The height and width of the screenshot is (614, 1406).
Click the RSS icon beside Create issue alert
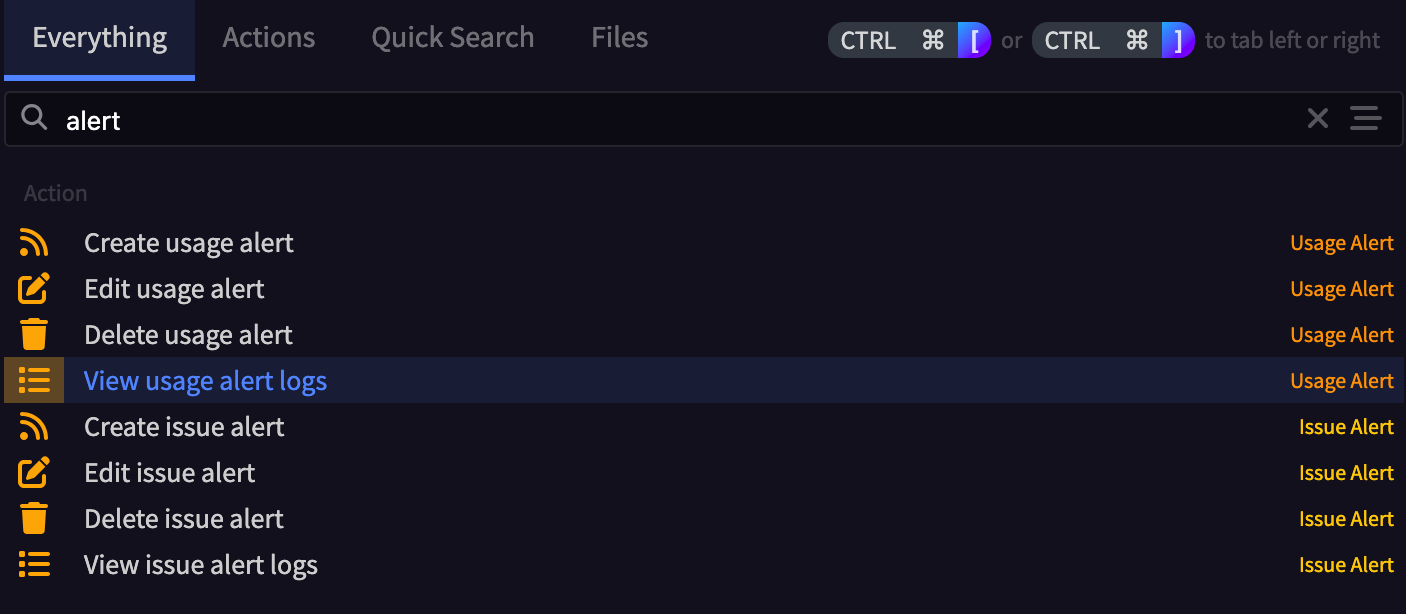(x=34, y=427)
